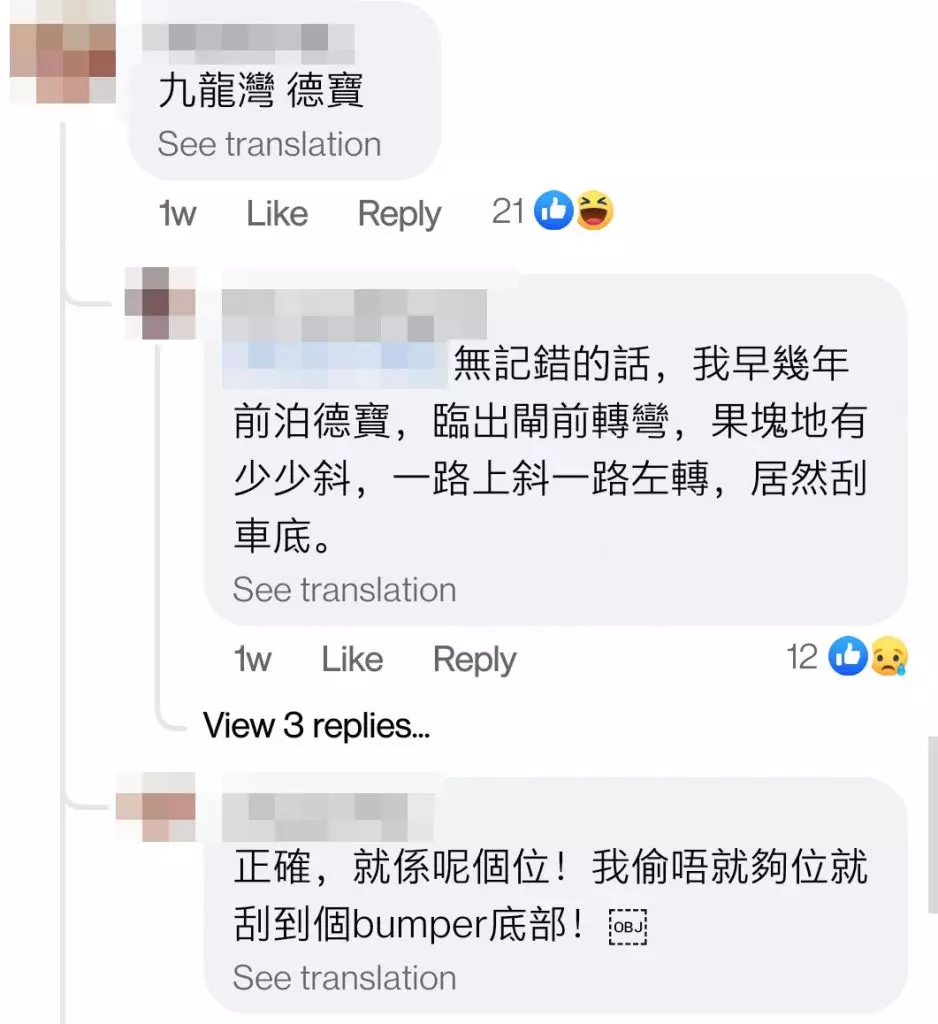Image resolution: width=938 pixels, height=1024 pixels.
Task: Click the OBJ placeholder emoji in bottom comment
Action: point(628,927)
